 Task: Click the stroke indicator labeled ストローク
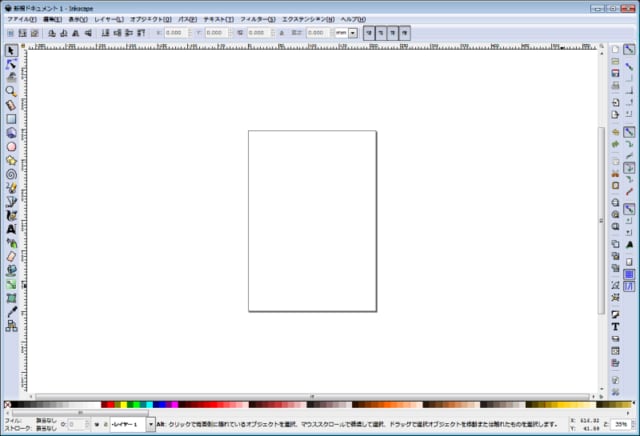[17, 428]
